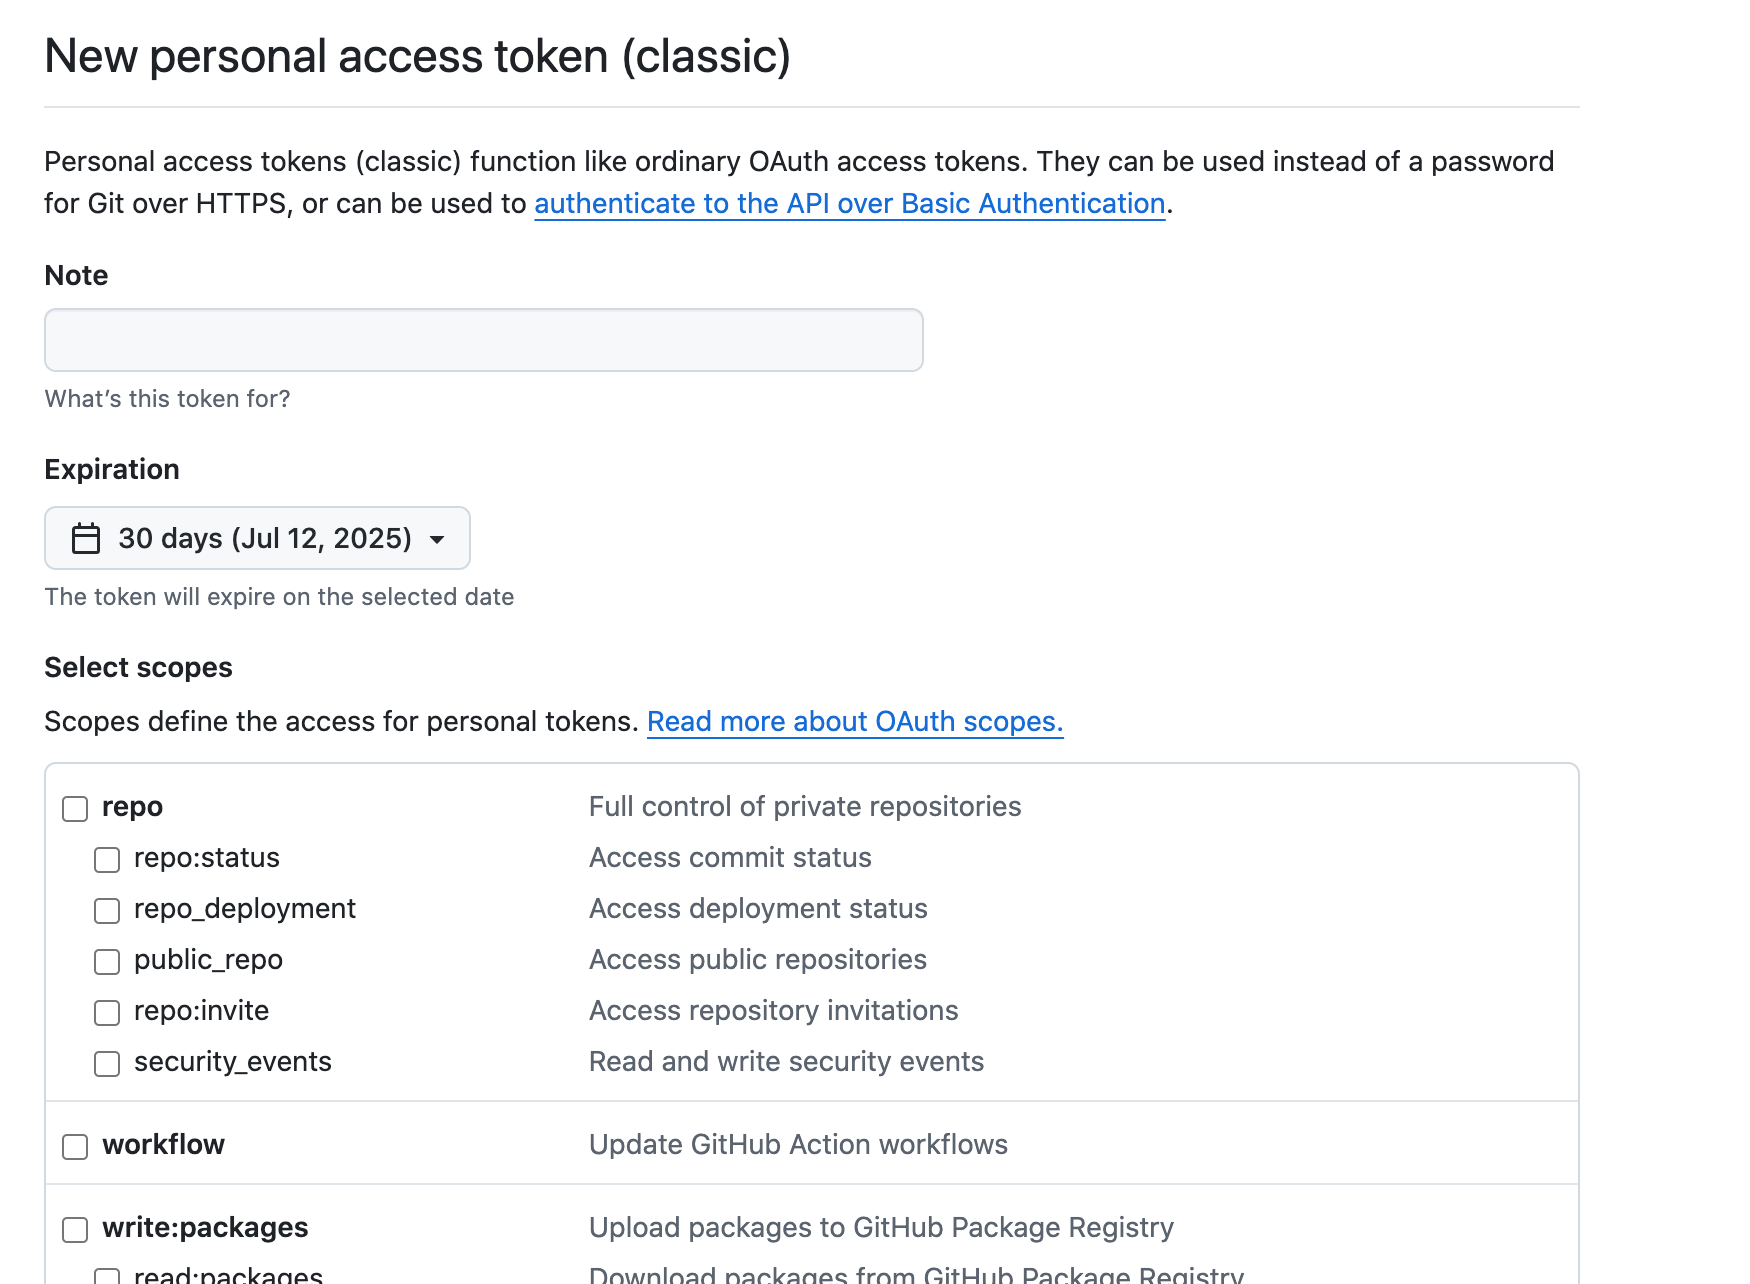Toggle the workflow scope checkbox

tap(75, 1146)
